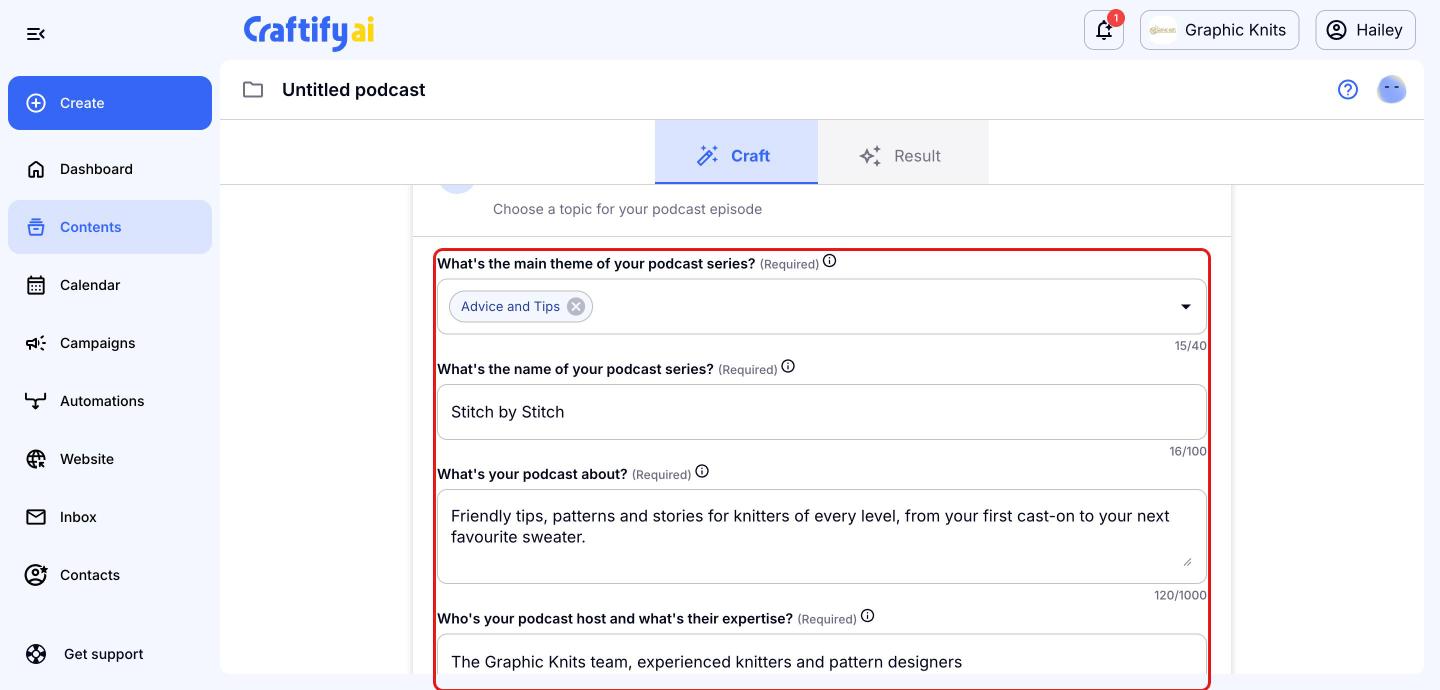This screenshot has height=690, width=1440.
Task: Click the podcast about text area
Action: click(x=822, y=536)
